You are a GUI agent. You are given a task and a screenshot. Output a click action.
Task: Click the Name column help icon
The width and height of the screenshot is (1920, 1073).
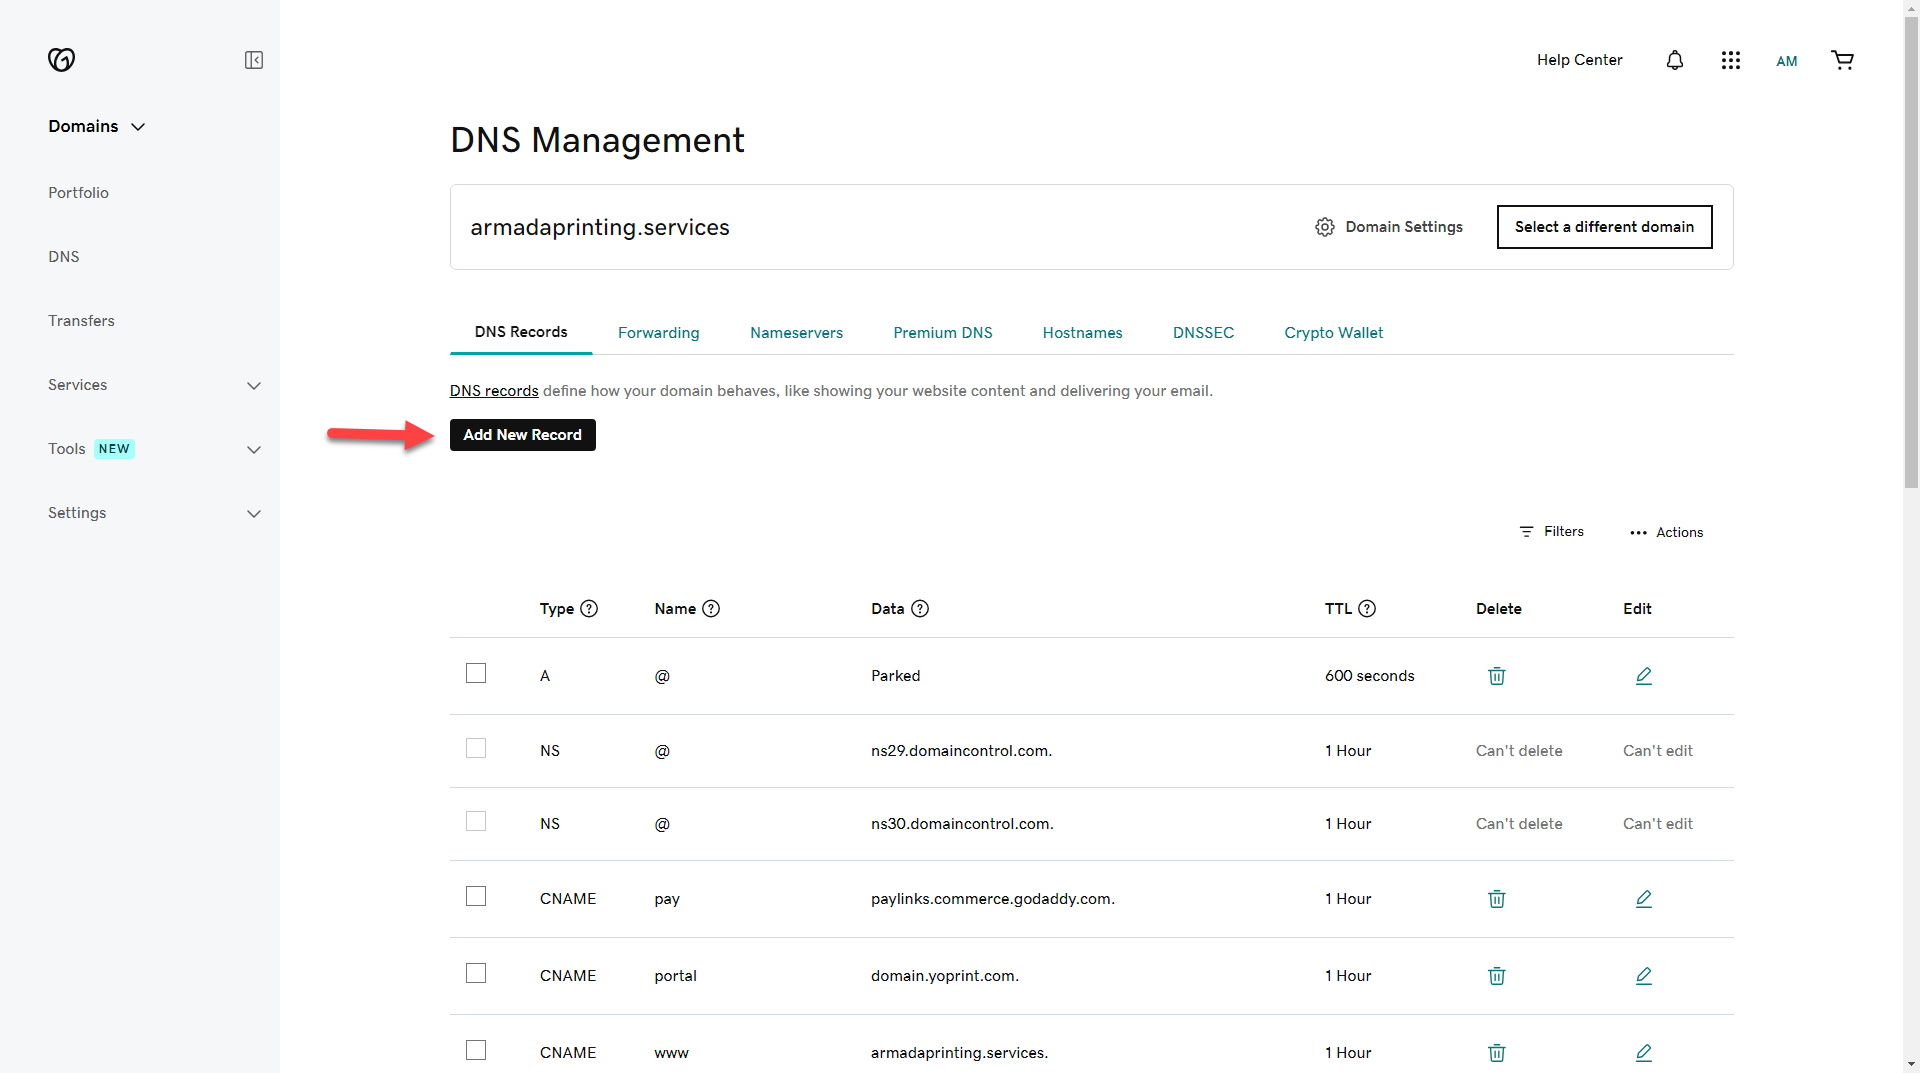[711, 608]
